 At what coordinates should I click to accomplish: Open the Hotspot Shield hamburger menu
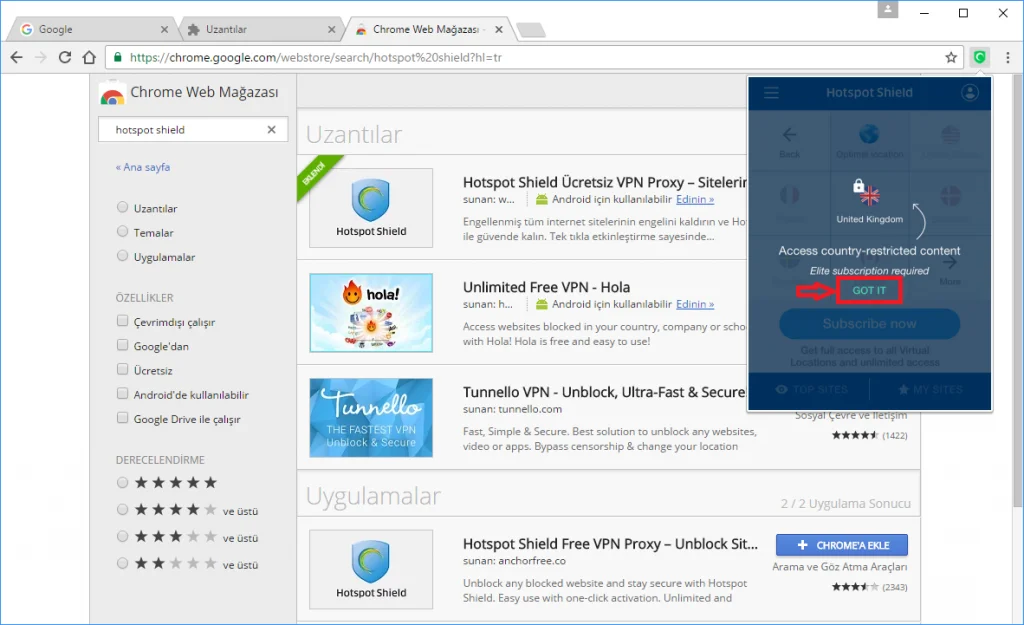click(x=771, y=93)
